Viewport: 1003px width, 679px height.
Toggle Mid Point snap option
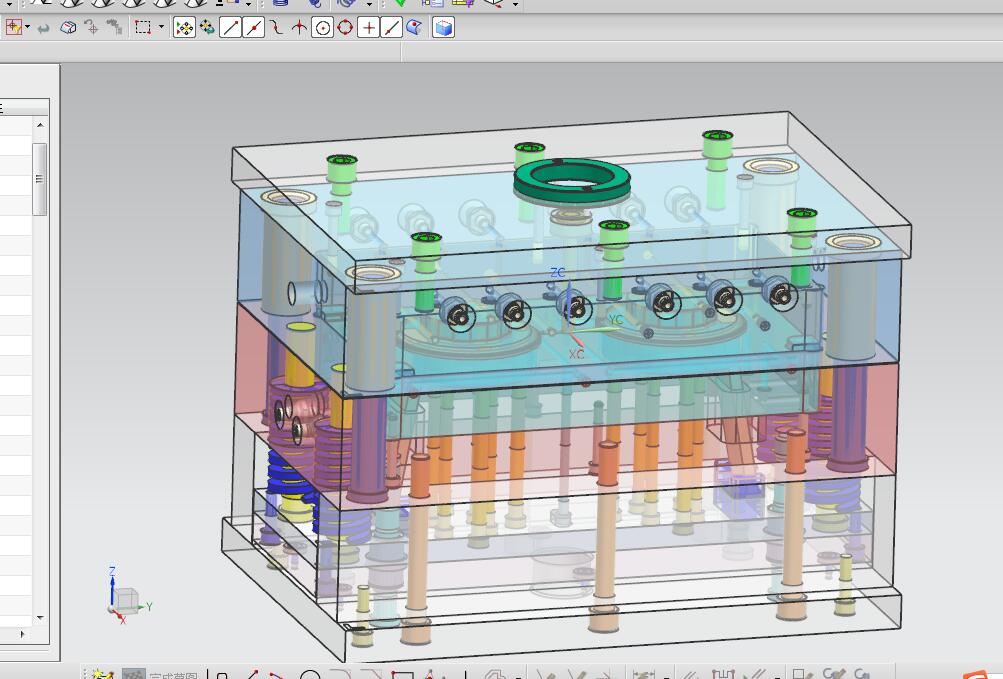[254, 28]
